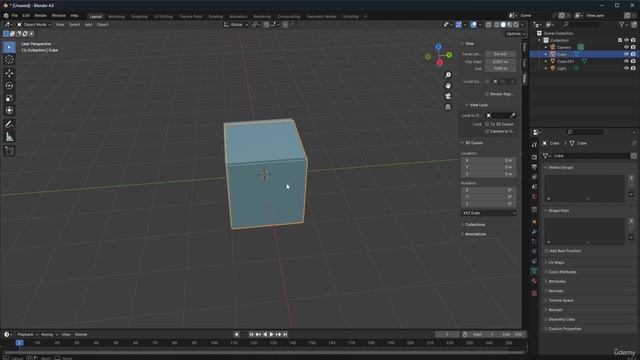640x360 pixels.
Task: Click the Focal Length value field
Action: click(x=500, y=54)
